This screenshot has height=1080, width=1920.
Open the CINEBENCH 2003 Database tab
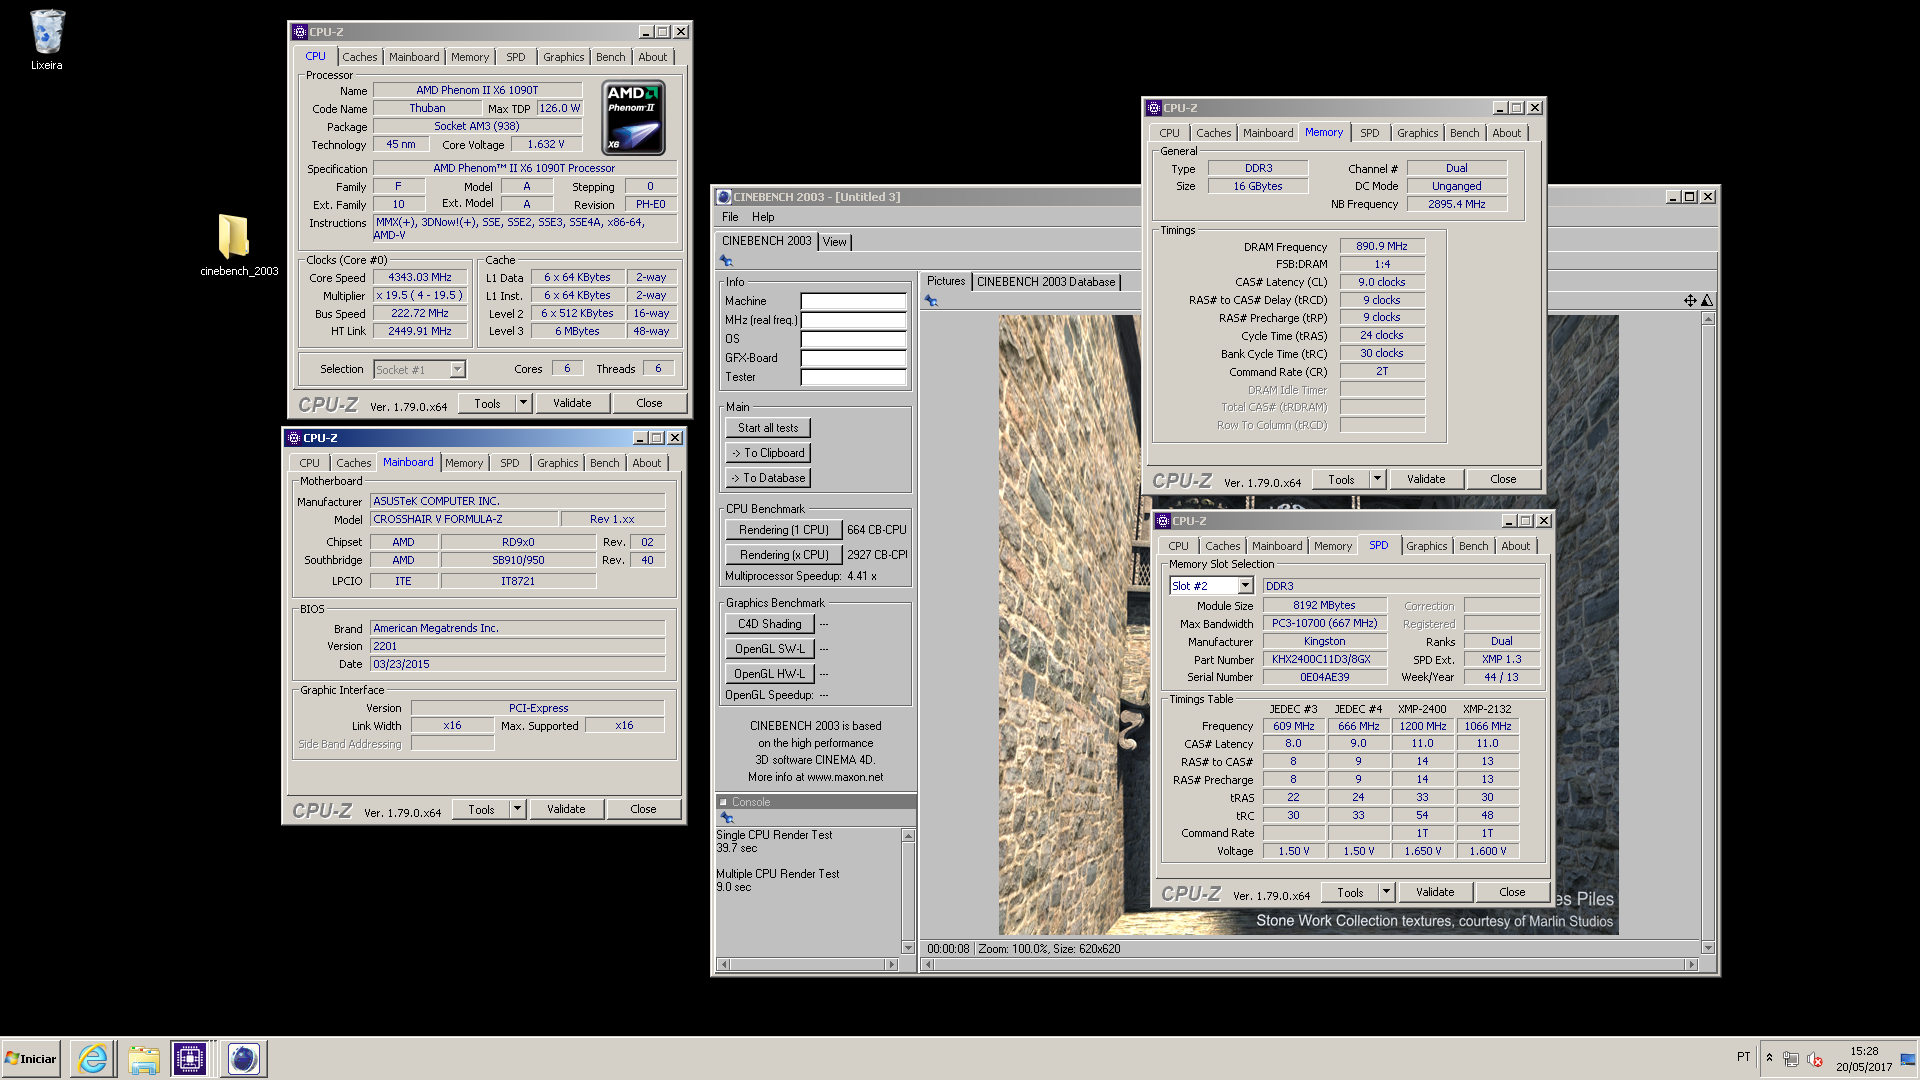point(1045,282)
